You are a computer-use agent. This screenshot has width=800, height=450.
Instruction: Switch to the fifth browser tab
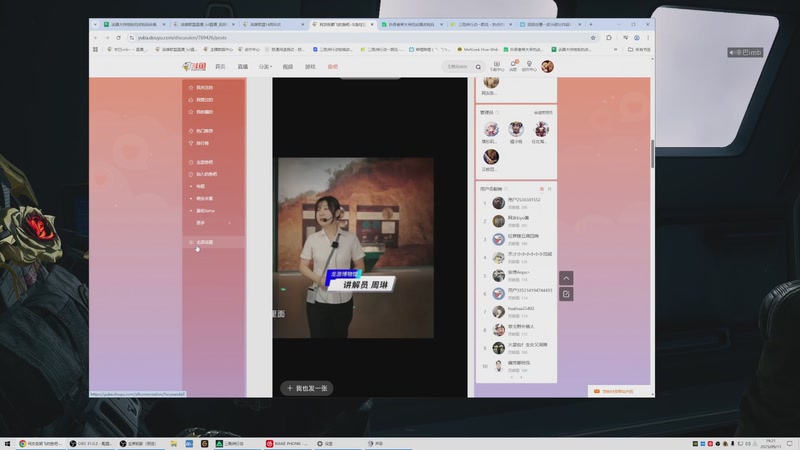coord(411,24)
